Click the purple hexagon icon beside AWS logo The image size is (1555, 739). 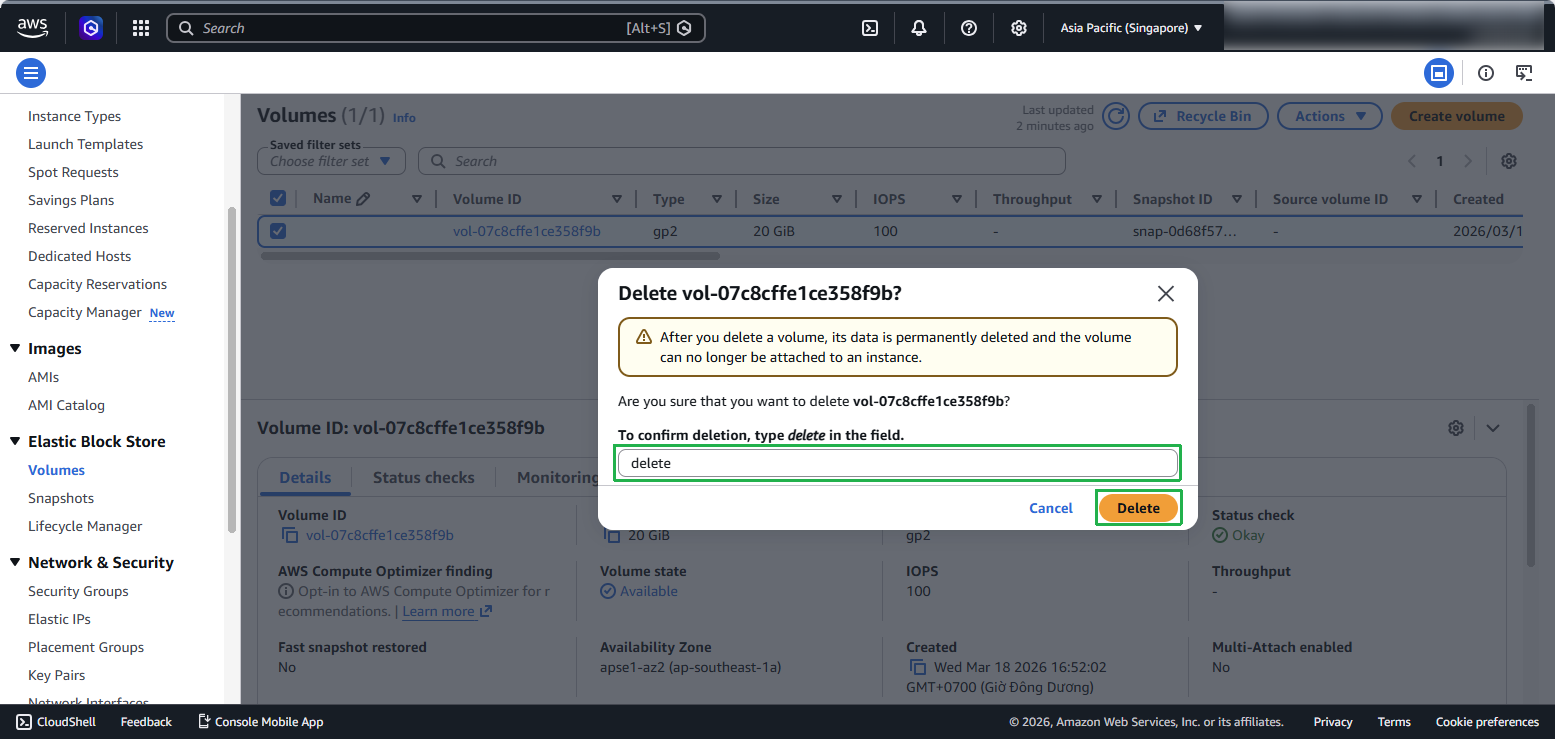click(92, 28)
